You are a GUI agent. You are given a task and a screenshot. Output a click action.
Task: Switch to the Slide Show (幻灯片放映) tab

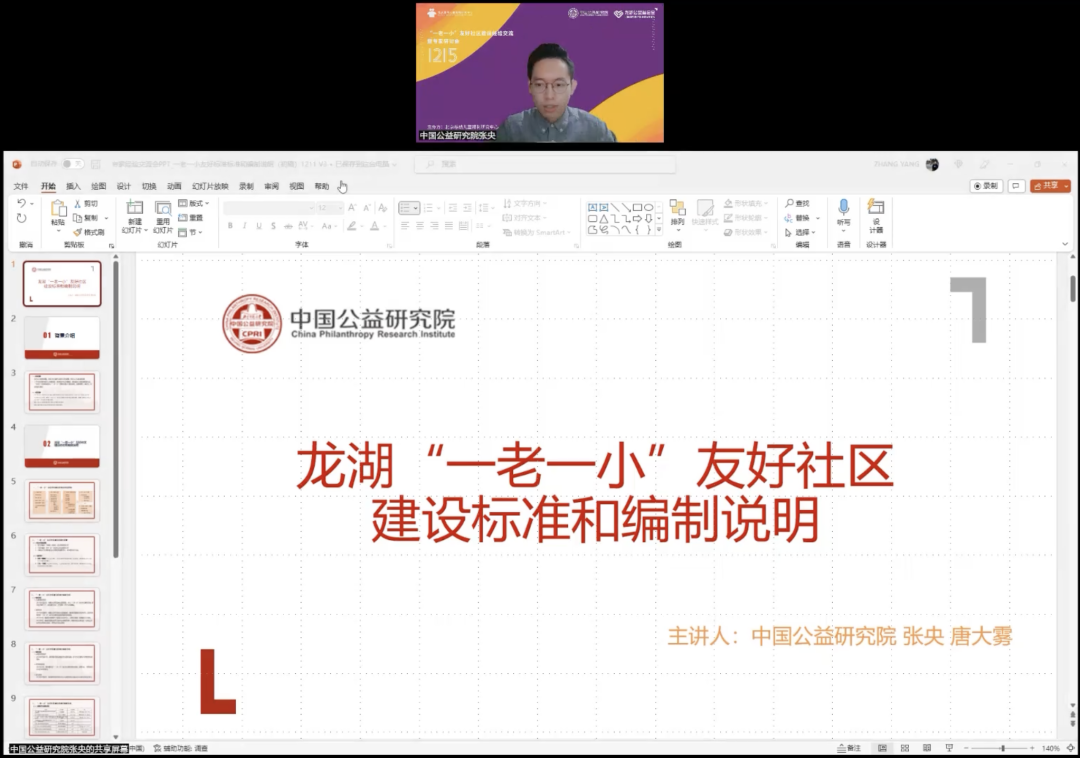(210, 186)
